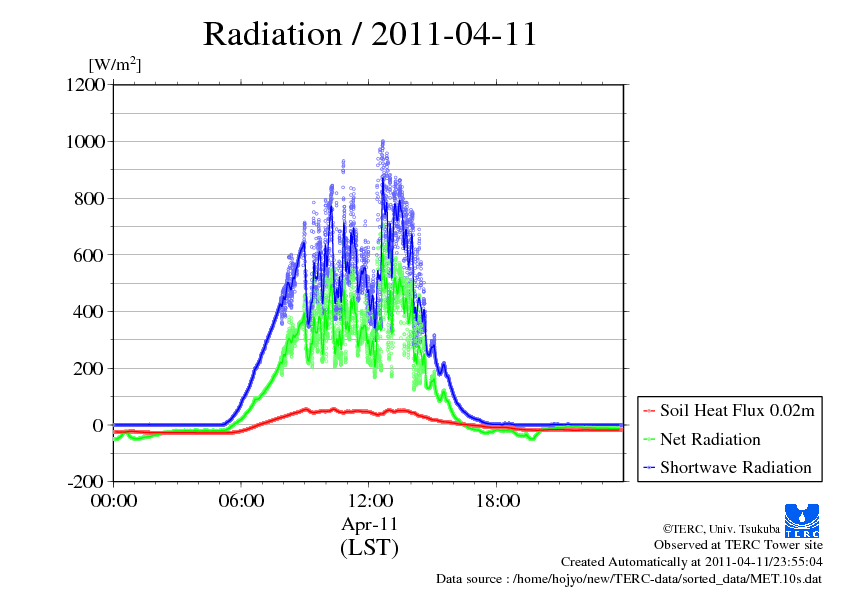Click the shortwave radiation peak near 1000
842x595 pixels.
point(382,143)
